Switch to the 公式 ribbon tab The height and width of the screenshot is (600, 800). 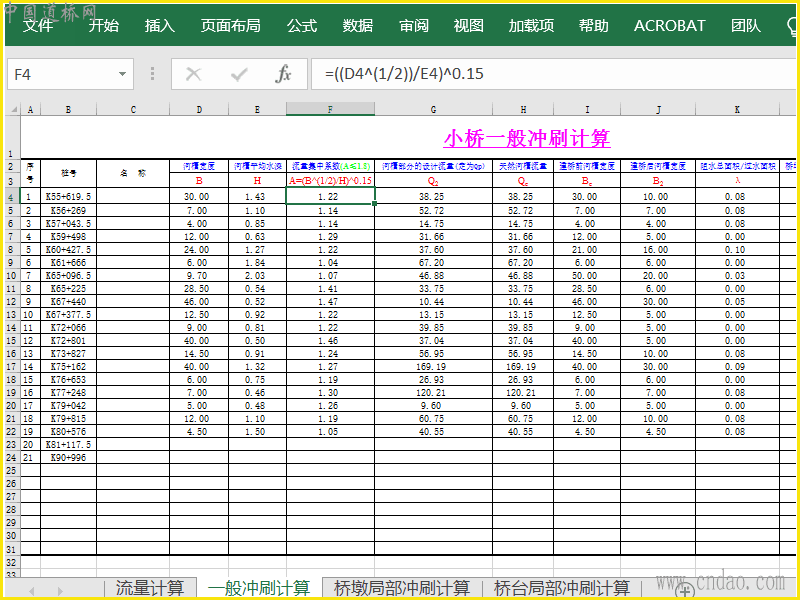point(302,26)
